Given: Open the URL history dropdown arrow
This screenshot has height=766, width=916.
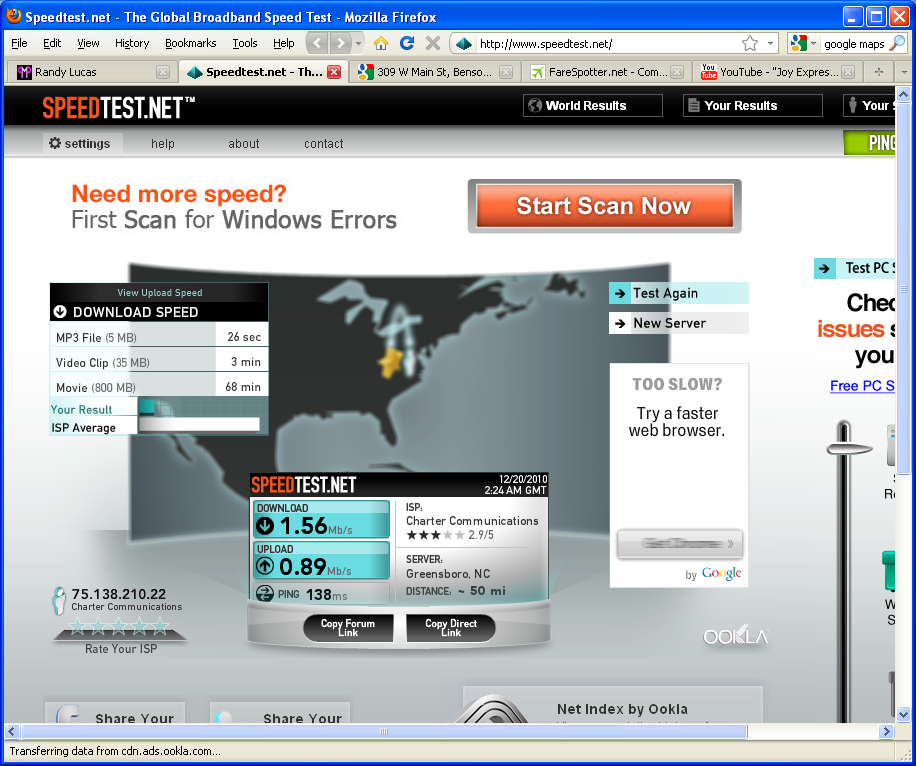Looking at the screenshot, I should click(x=770, y=43).
